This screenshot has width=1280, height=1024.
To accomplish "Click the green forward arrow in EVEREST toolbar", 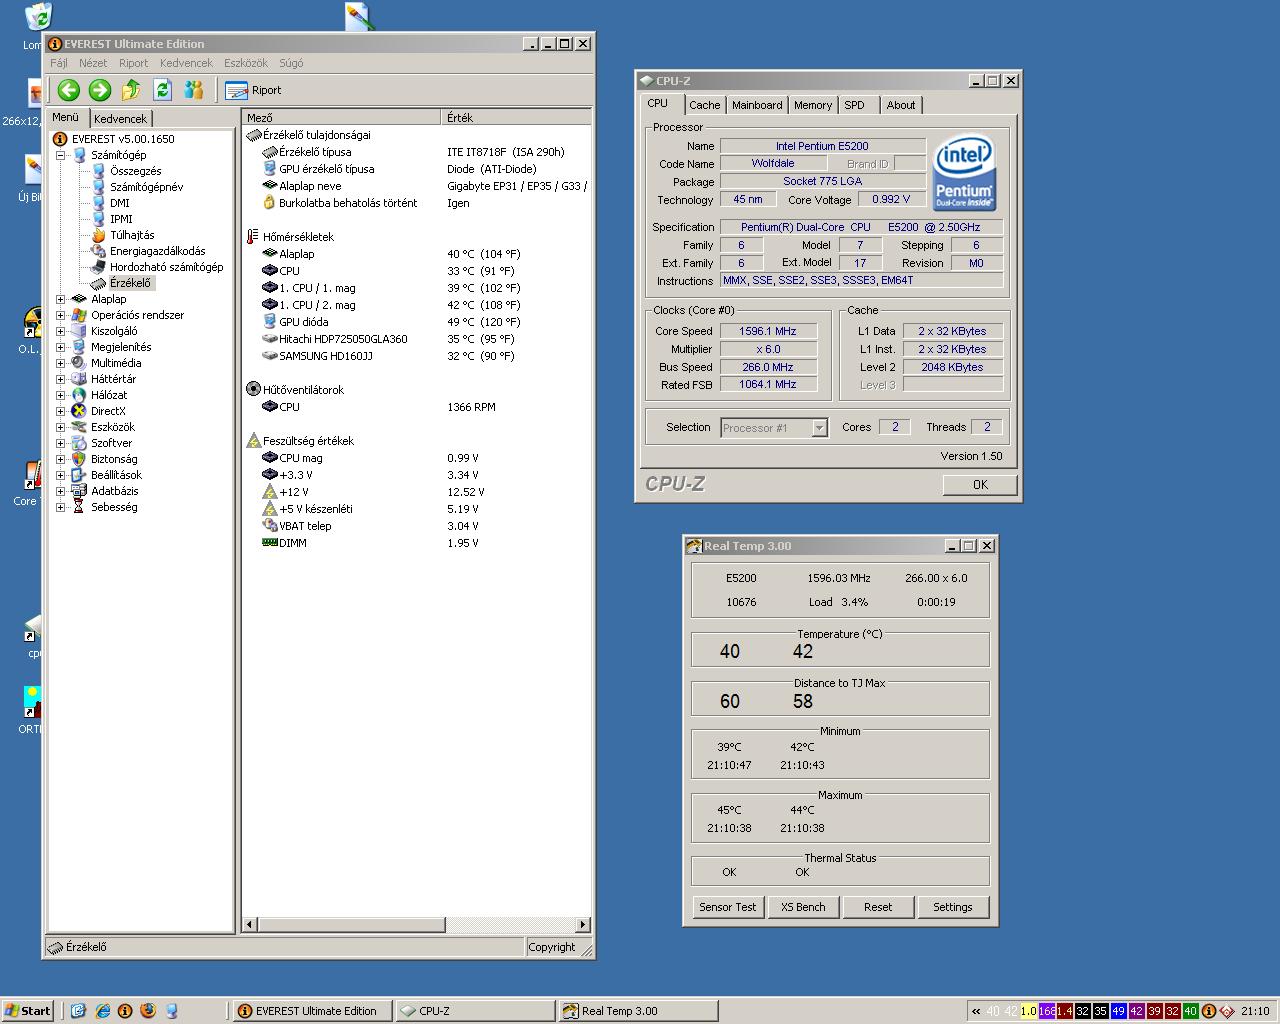I will coord(99,90).
